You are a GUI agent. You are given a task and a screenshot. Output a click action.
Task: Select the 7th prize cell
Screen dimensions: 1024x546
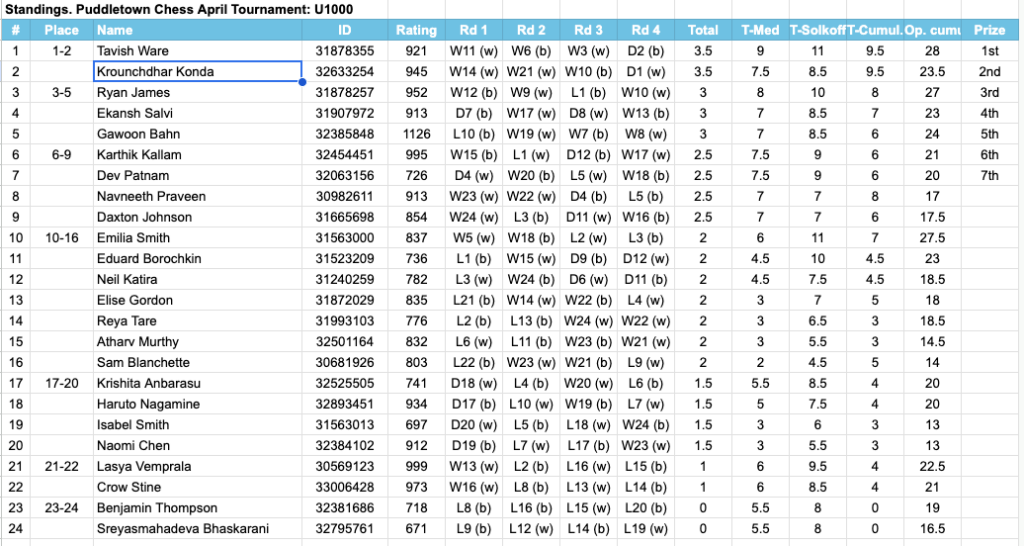989,176
